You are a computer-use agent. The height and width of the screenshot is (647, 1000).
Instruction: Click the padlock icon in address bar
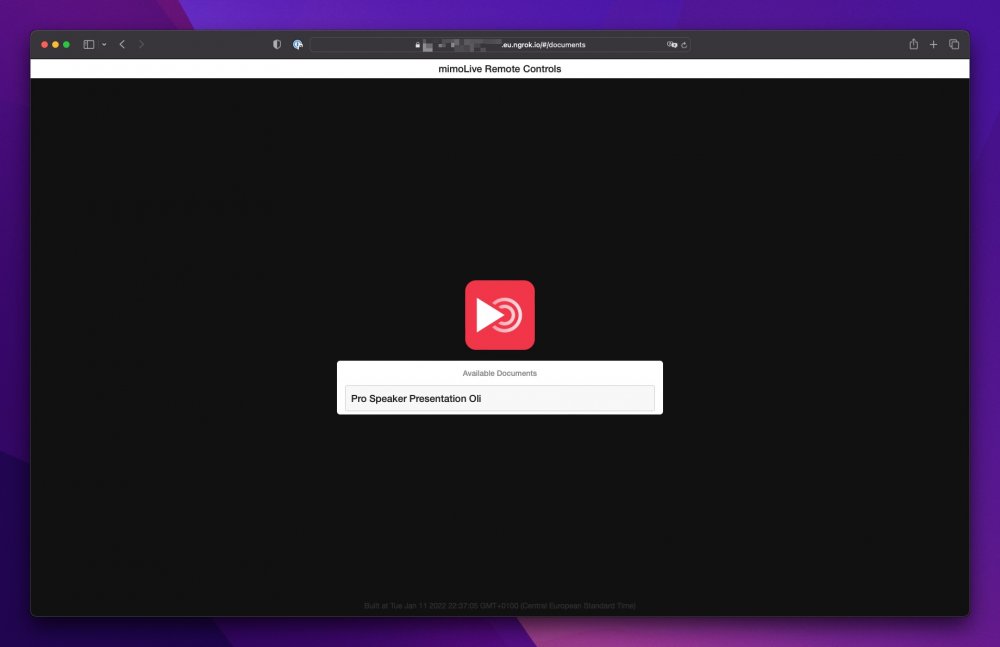[x=418, y=45]
